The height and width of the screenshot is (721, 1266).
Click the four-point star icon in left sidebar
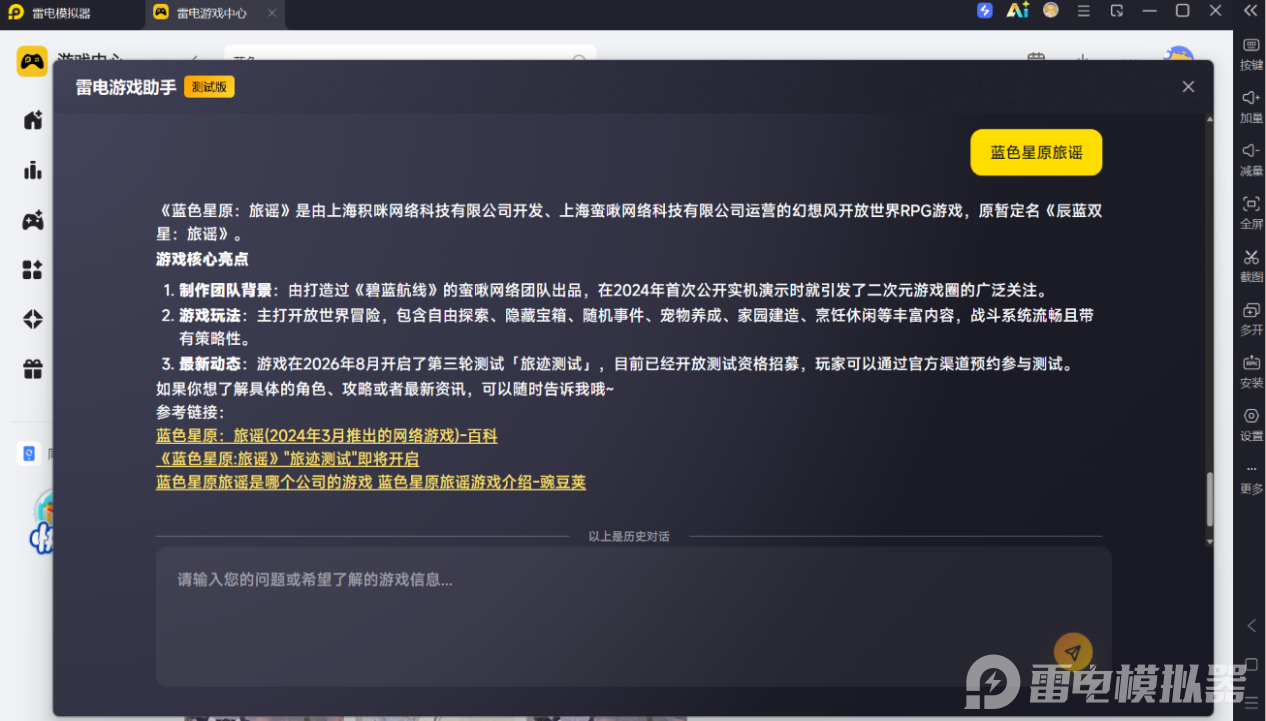click(x=33, y=320)
